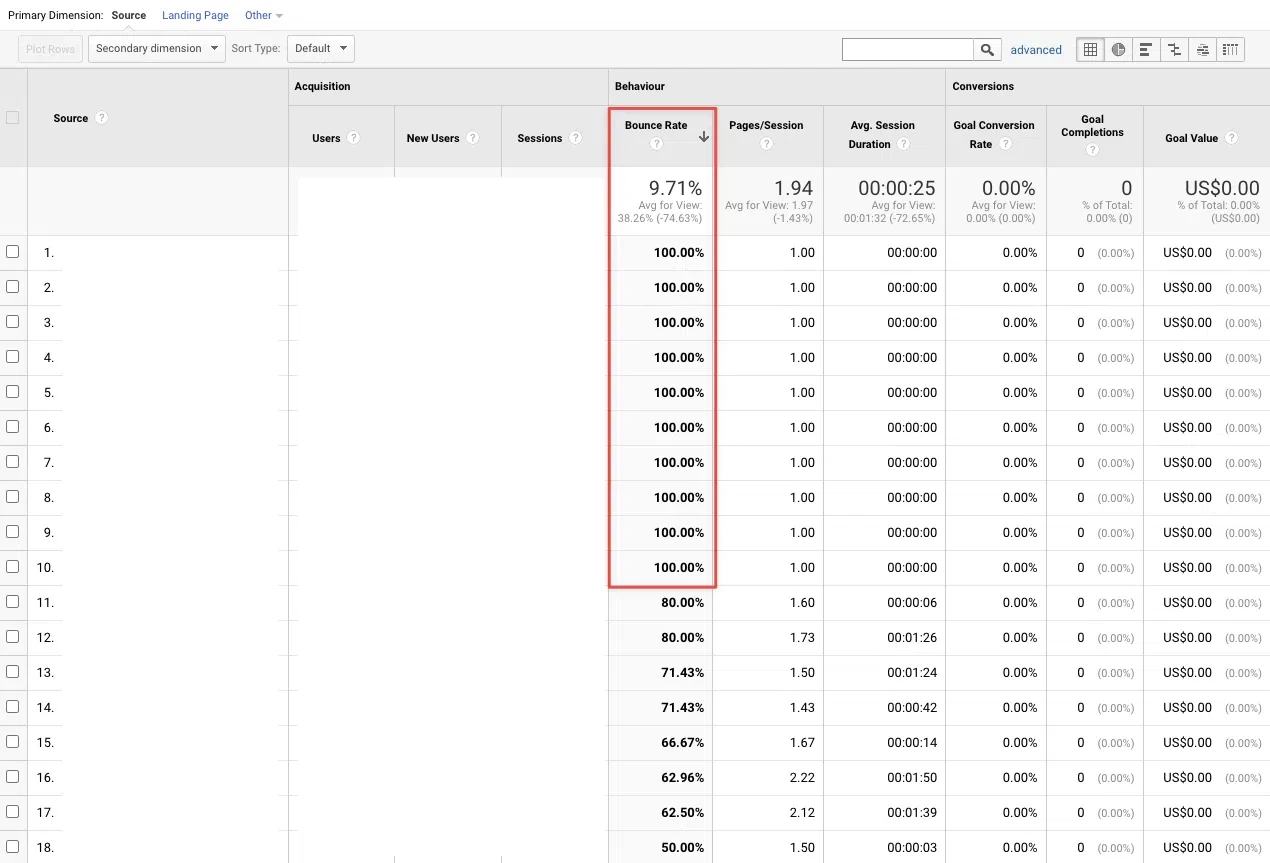Open the Performance bar view
1270x863 pixels.
click(1146, 49)
